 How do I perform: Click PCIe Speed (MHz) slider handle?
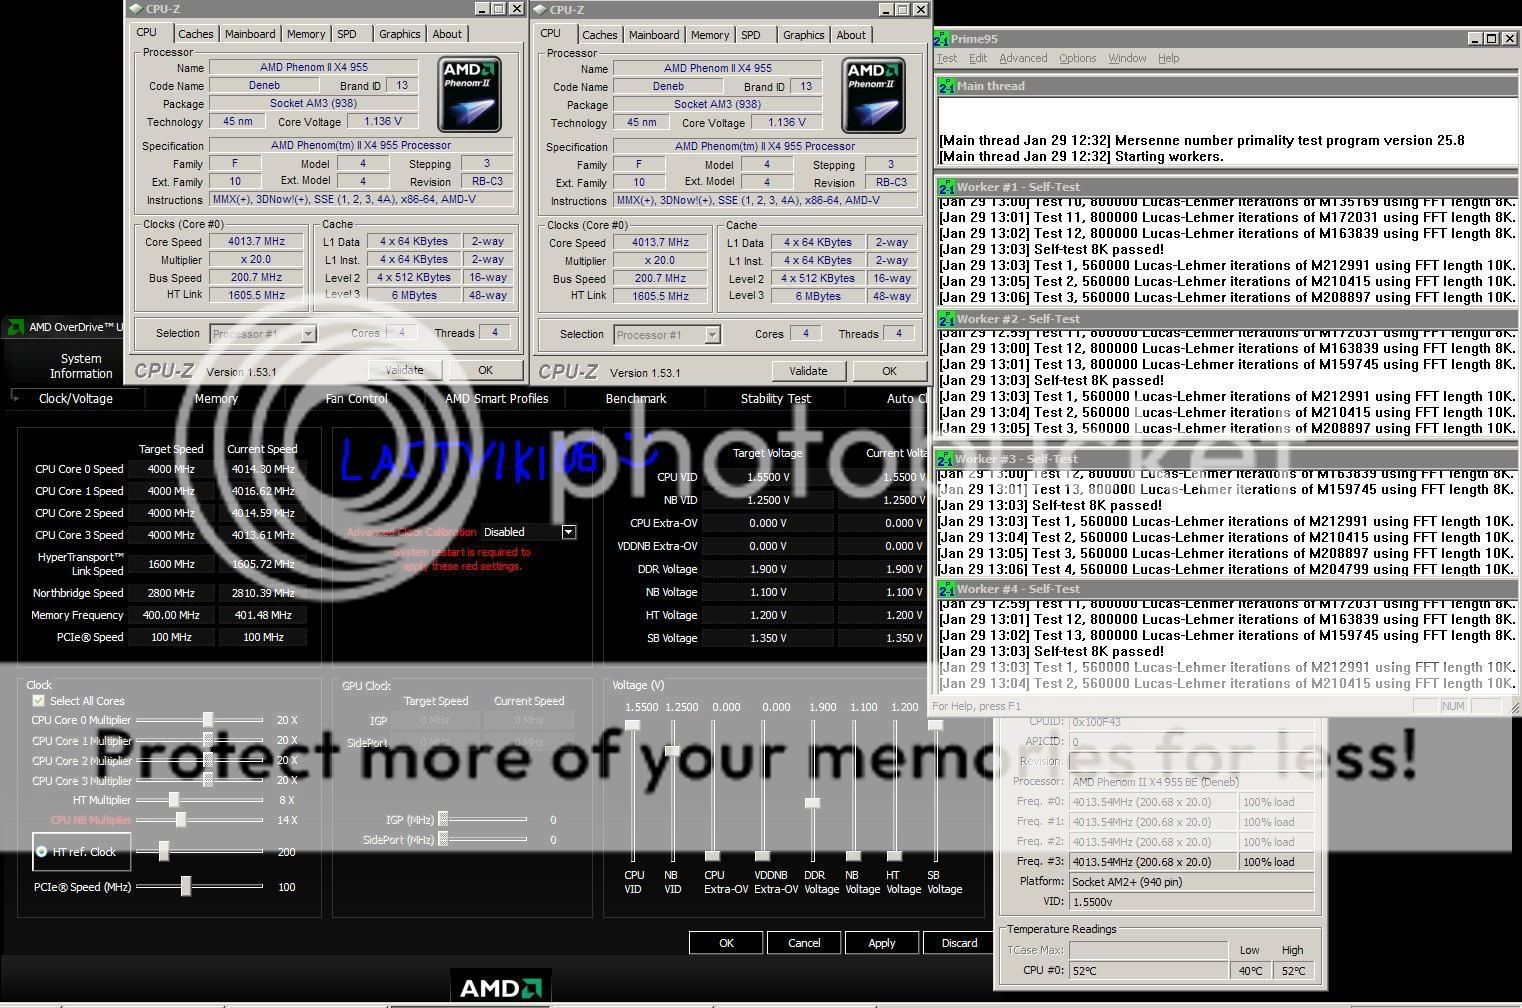186,886
